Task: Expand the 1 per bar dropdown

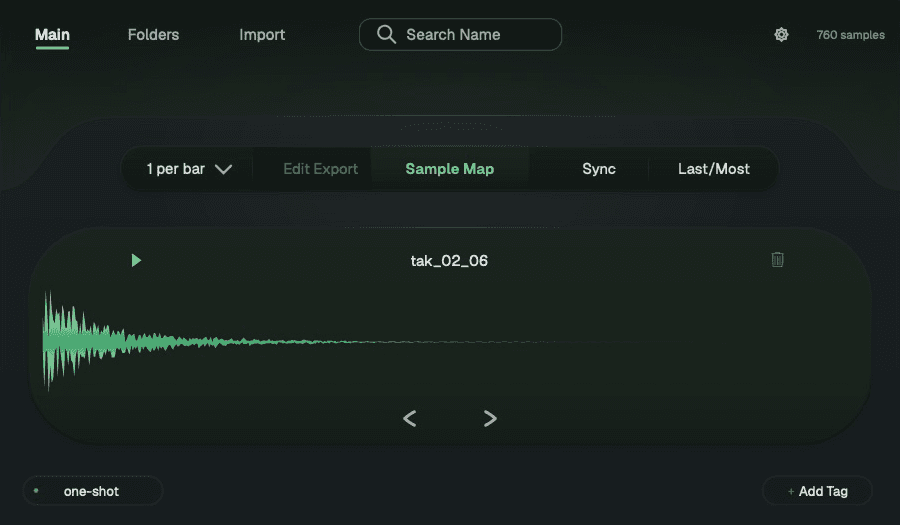Action: pos(188,169)
